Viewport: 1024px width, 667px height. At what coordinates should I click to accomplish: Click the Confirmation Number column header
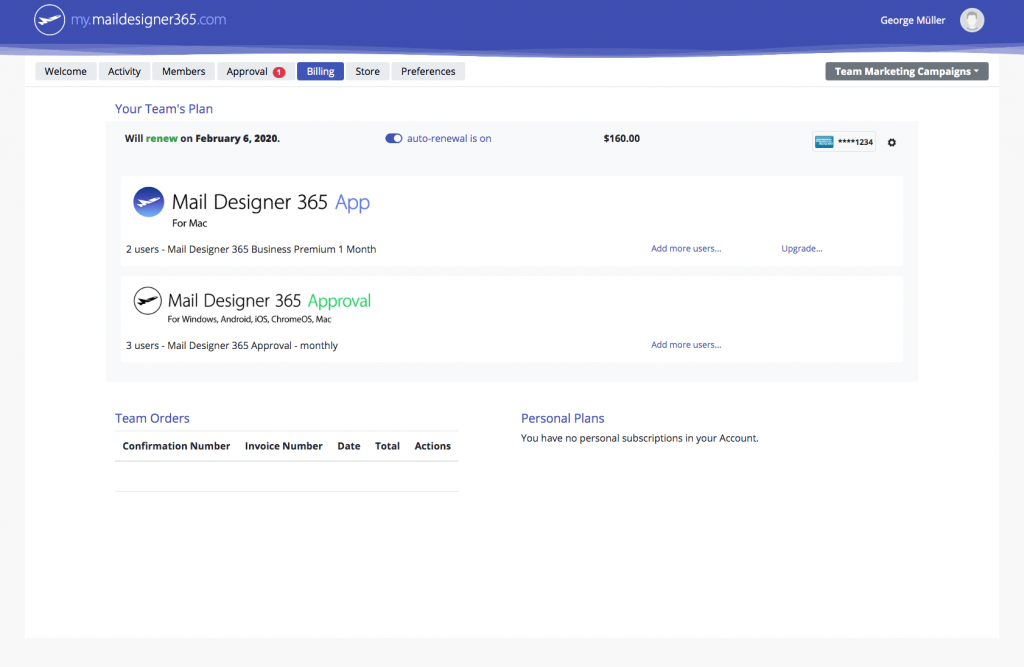[x=176, y=446]
